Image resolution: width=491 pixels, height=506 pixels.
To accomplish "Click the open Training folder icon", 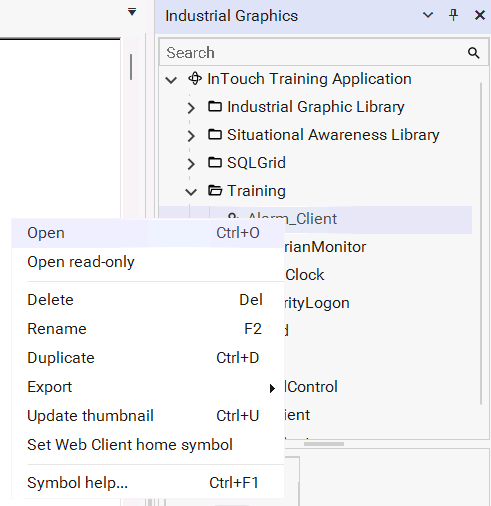I will coord(215,191).
